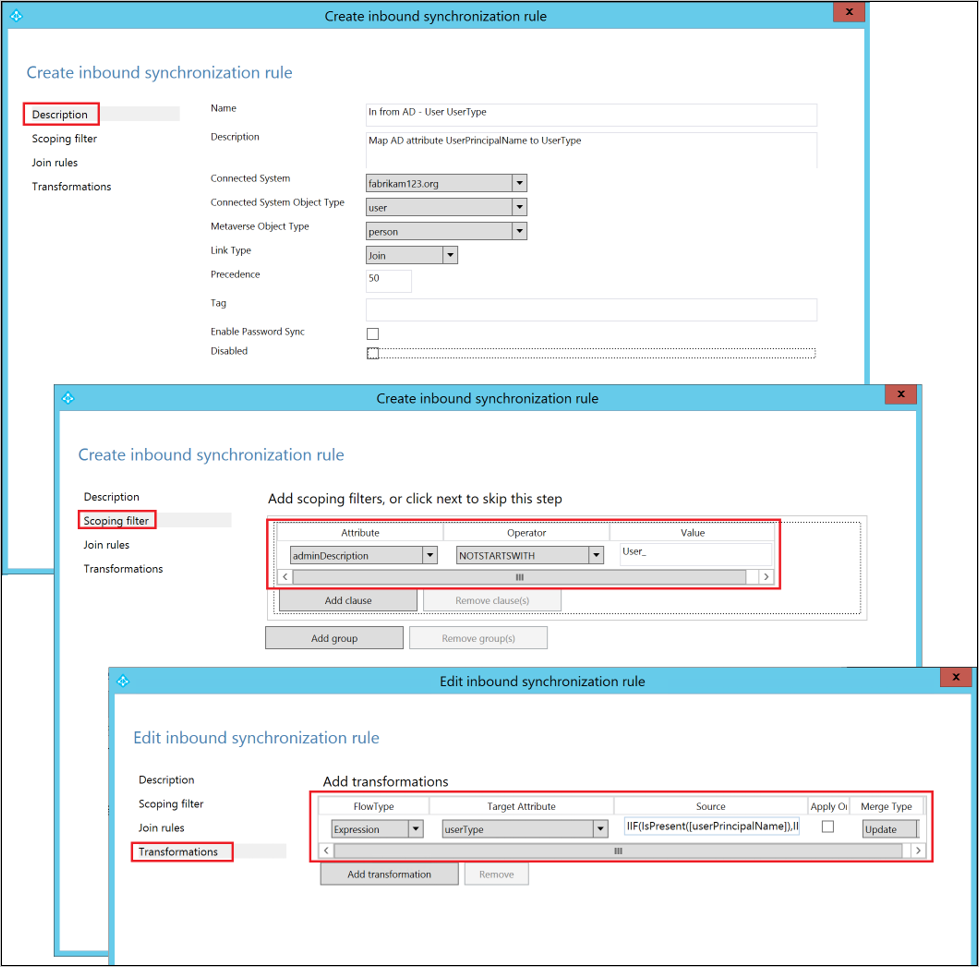The width and height of the screenshot is (979, 967).
Task: Toggle the Disabled checkbox
Action: 373,352
